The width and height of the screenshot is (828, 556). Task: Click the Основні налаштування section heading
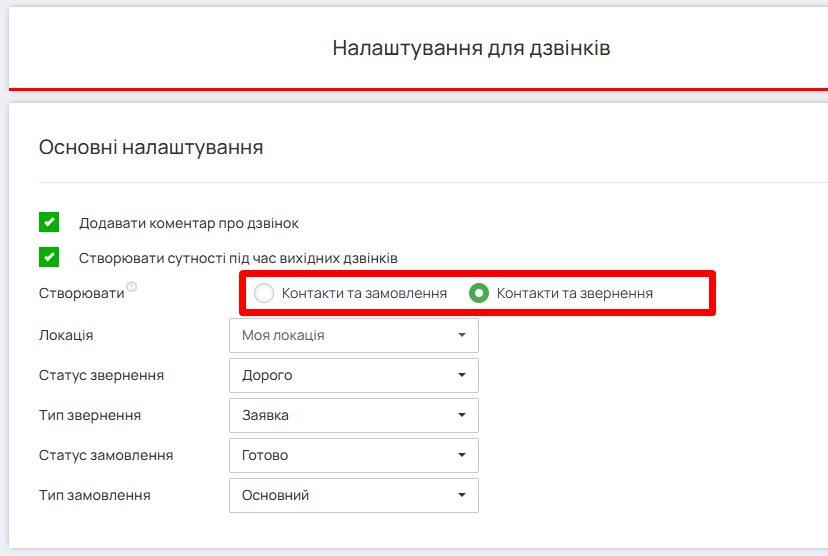click(151, 148)
